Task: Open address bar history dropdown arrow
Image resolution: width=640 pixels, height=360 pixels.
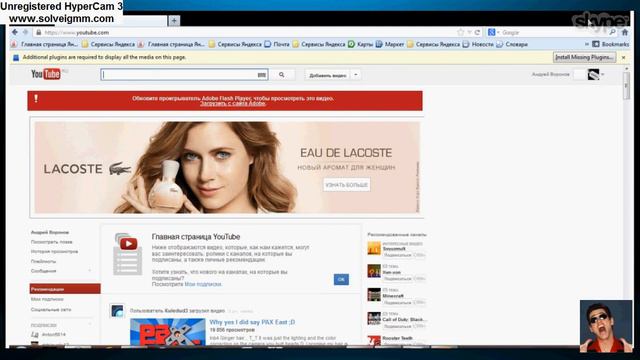Action: (469, 32)
